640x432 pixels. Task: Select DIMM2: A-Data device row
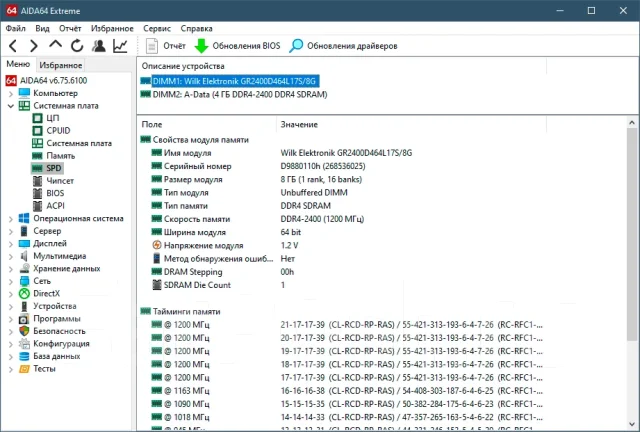tap(240, 95)
